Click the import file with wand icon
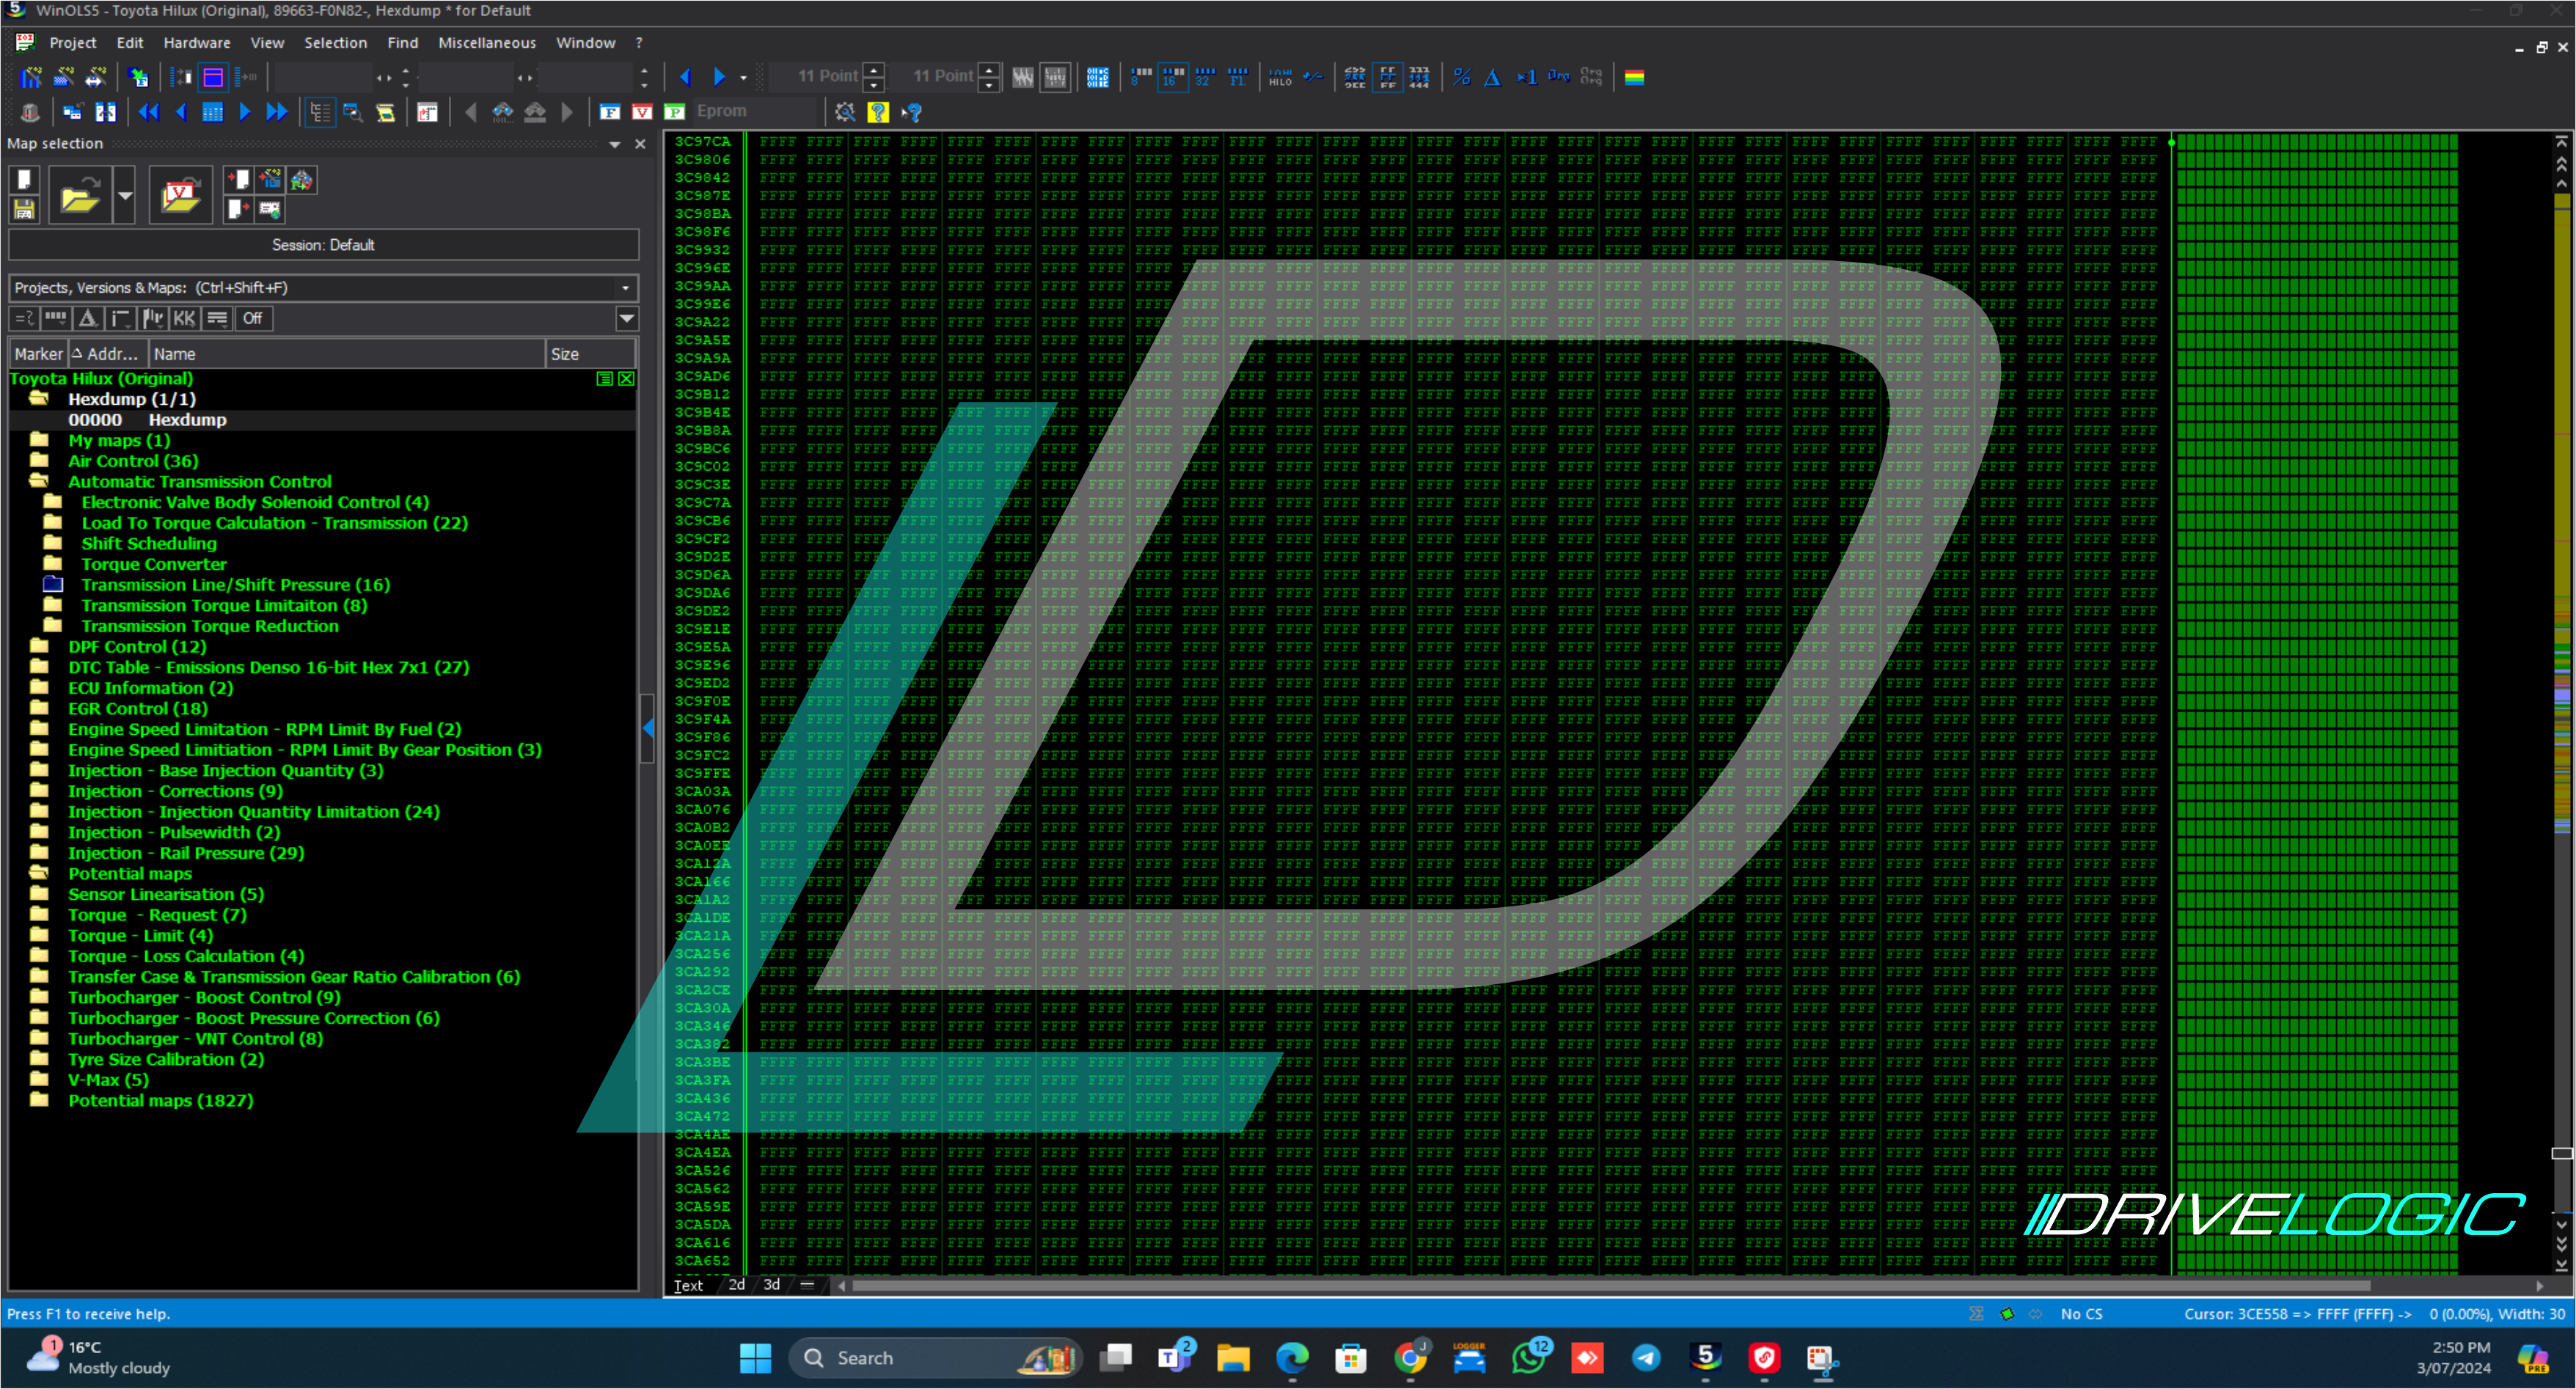Image resolution: width=2576 pixels, height=1389 pixels. click(x=270, y=180)
